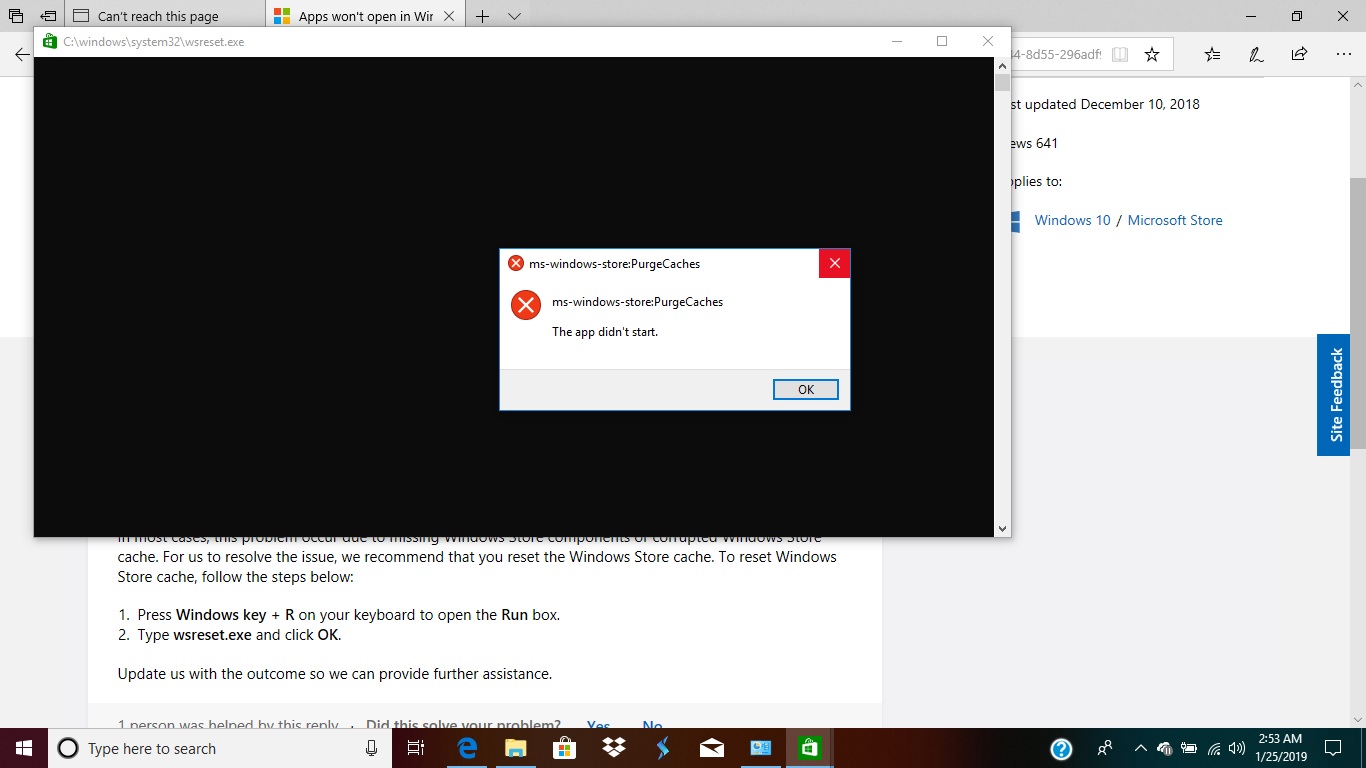Add page to favorites with star icon
The image size is (1366, 768).
point(1152,54)
